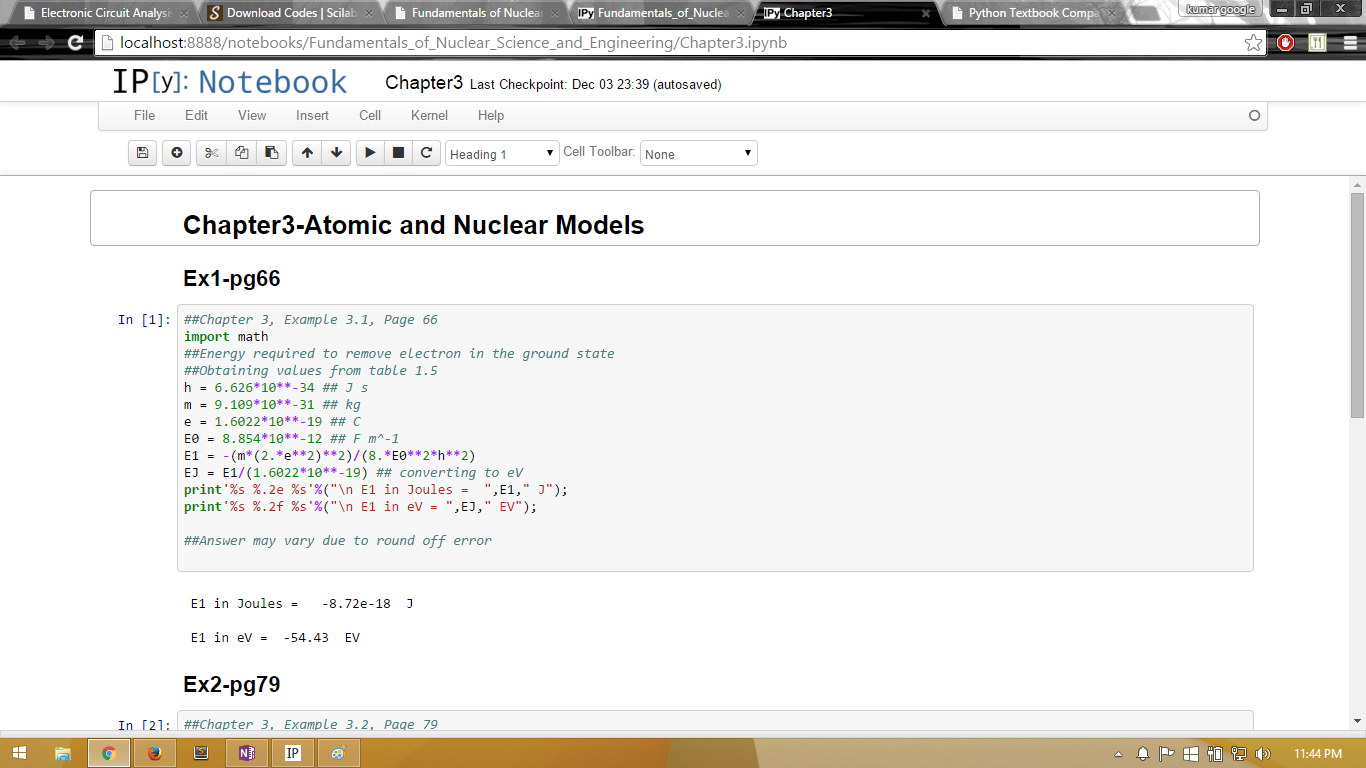Restart the kernel using the refresh icon
Screen dimensions: 1366x768
[x=427, y=153]
